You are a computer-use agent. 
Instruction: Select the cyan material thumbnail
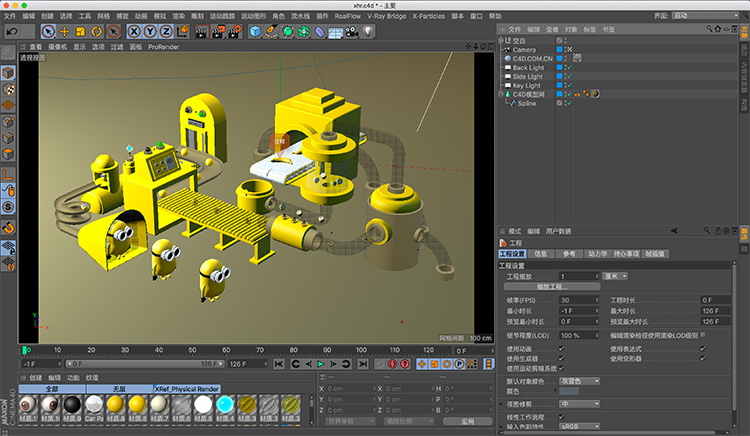click(225, 404)
